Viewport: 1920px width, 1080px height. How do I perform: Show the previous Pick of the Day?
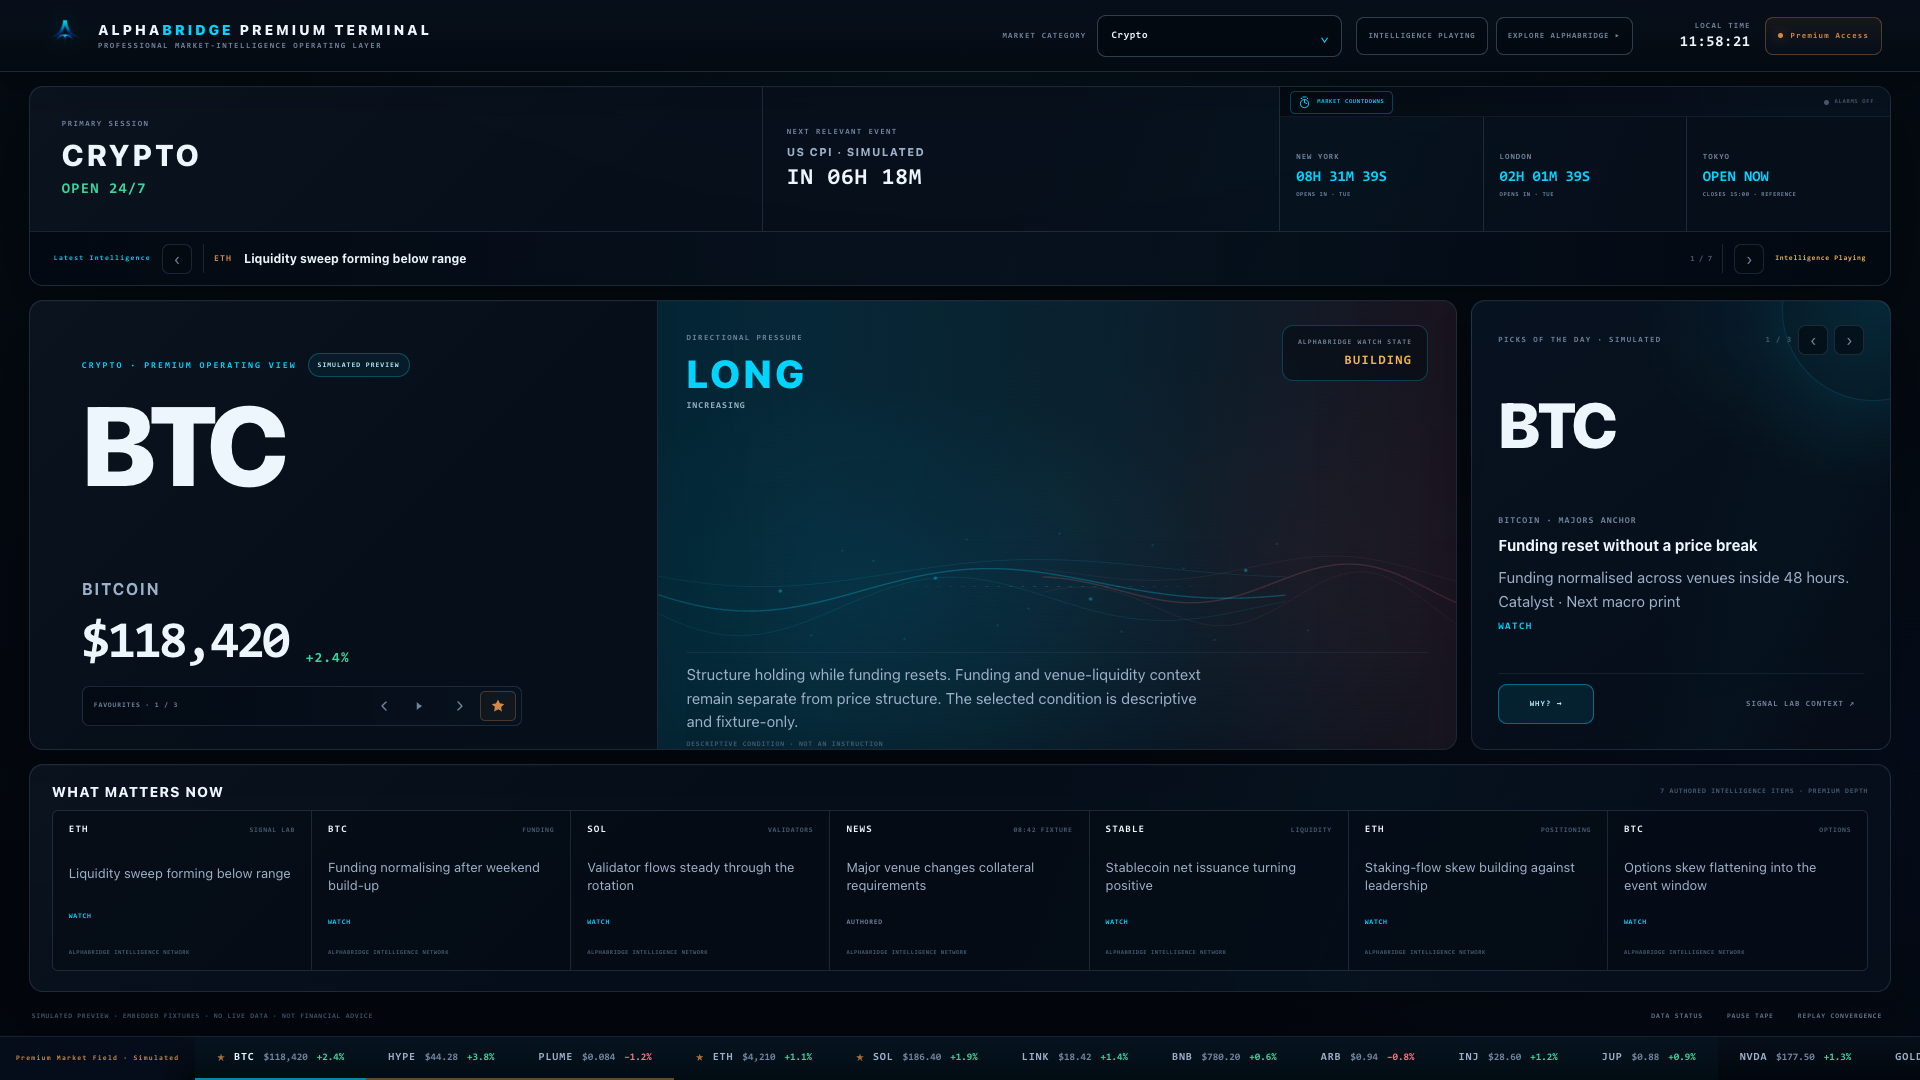[x=1813, y=340]
